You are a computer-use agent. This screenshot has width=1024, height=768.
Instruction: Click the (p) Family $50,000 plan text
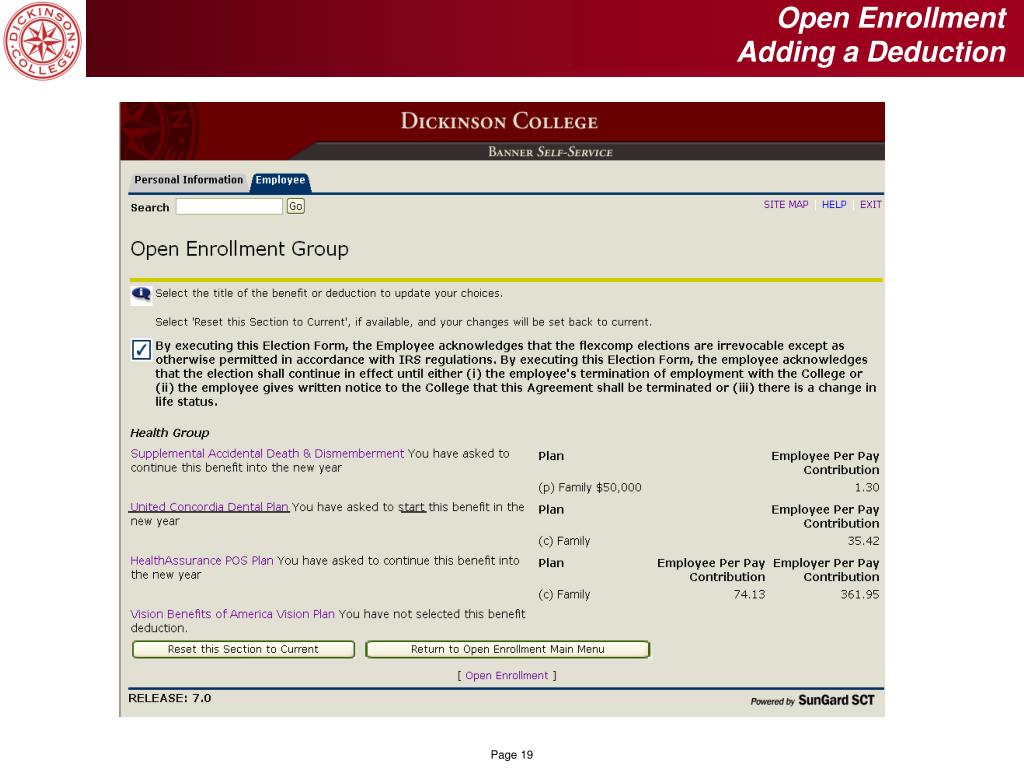[590, 487]
